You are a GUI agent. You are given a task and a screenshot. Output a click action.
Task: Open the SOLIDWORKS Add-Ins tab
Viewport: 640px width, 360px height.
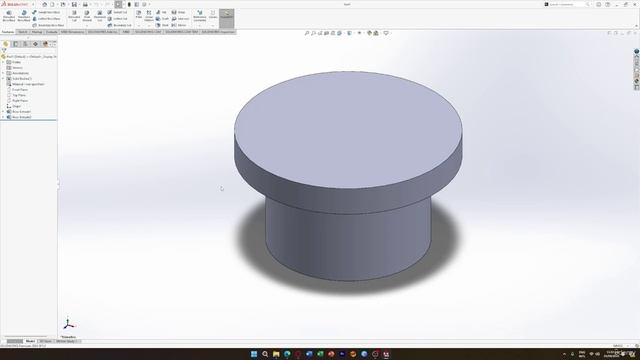pyautogui.click(x=103, y=32)
